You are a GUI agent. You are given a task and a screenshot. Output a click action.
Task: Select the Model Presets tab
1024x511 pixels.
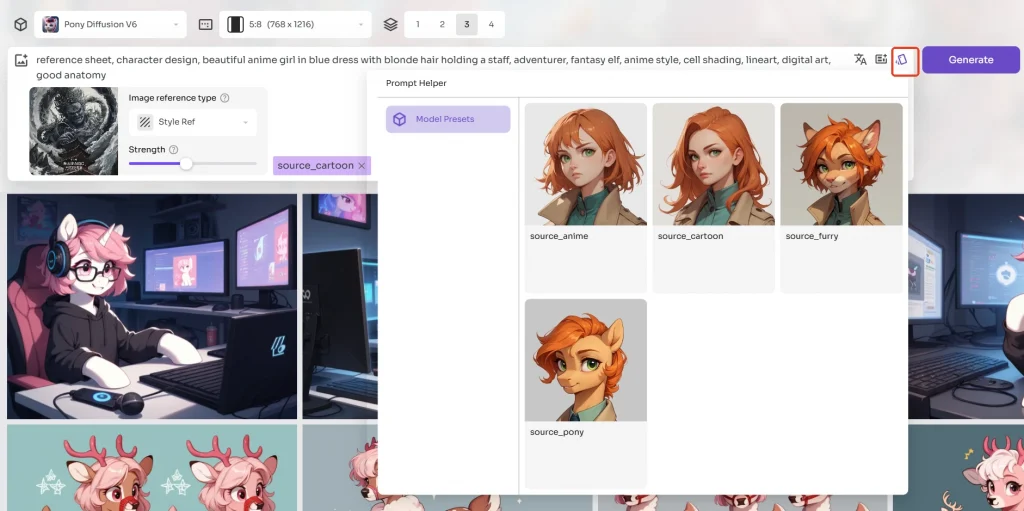[x=448, y=120]
